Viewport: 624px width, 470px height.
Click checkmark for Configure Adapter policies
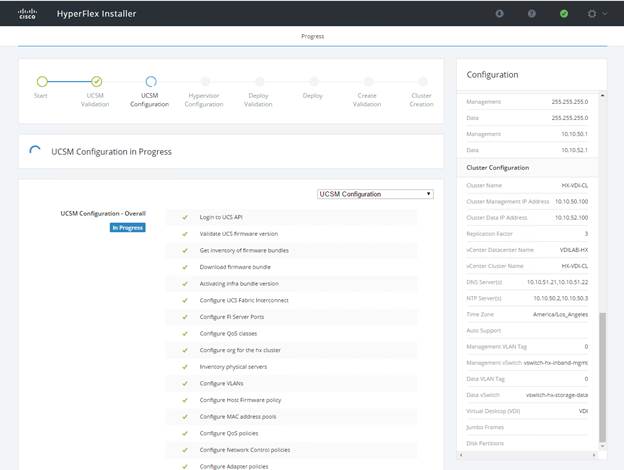185,466
